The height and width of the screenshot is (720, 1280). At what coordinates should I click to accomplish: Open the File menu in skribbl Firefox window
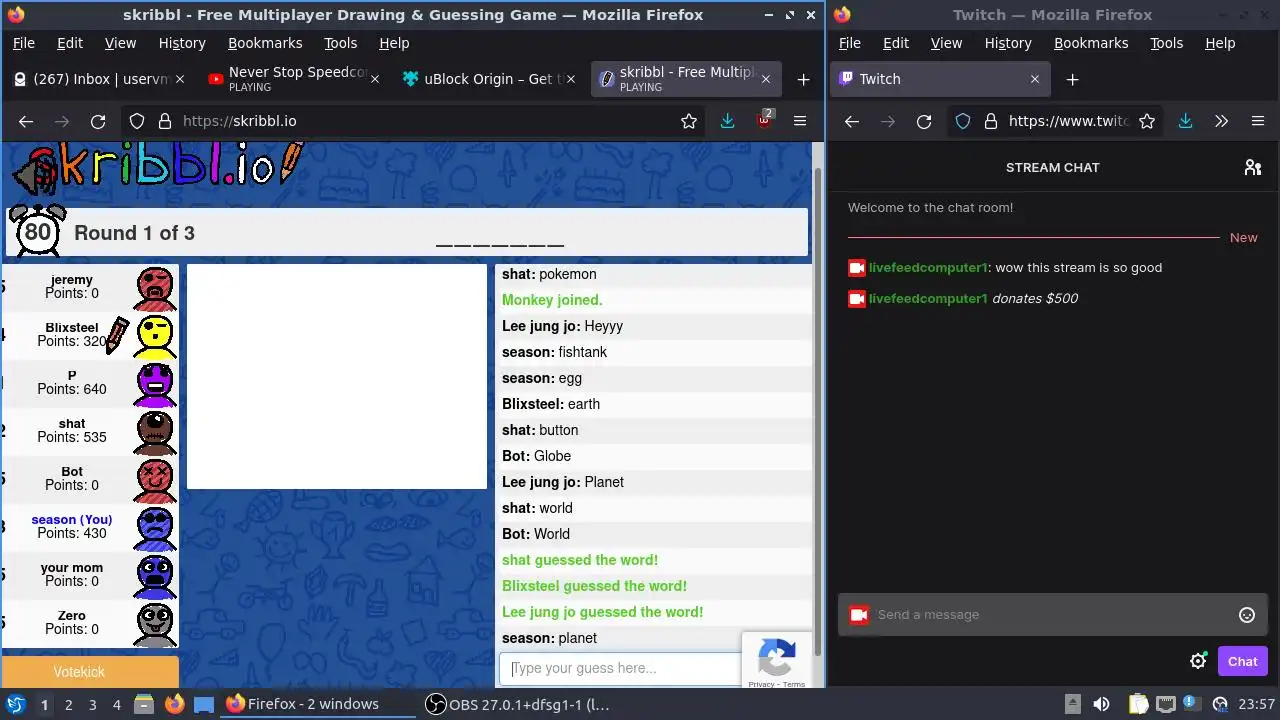[x=23, y=43]
